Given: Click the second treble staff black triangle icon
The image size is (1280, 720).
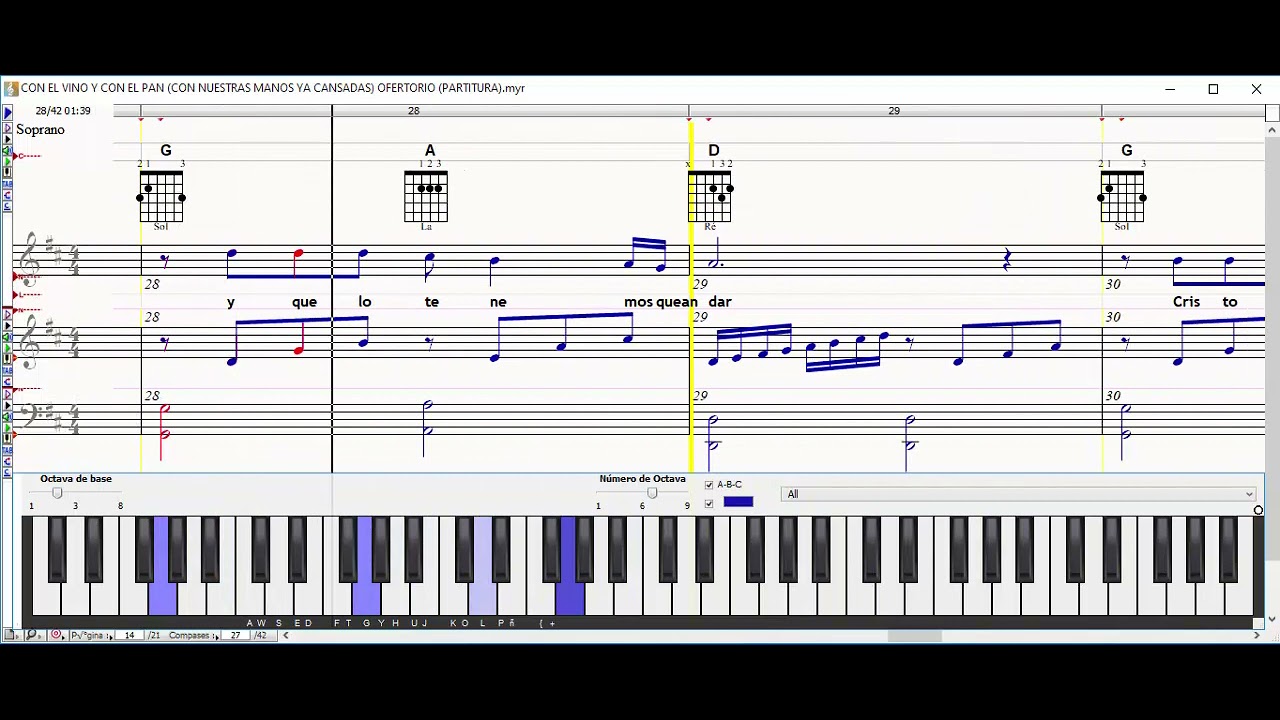Looking at the screenshot, I should tap(8, 325).
